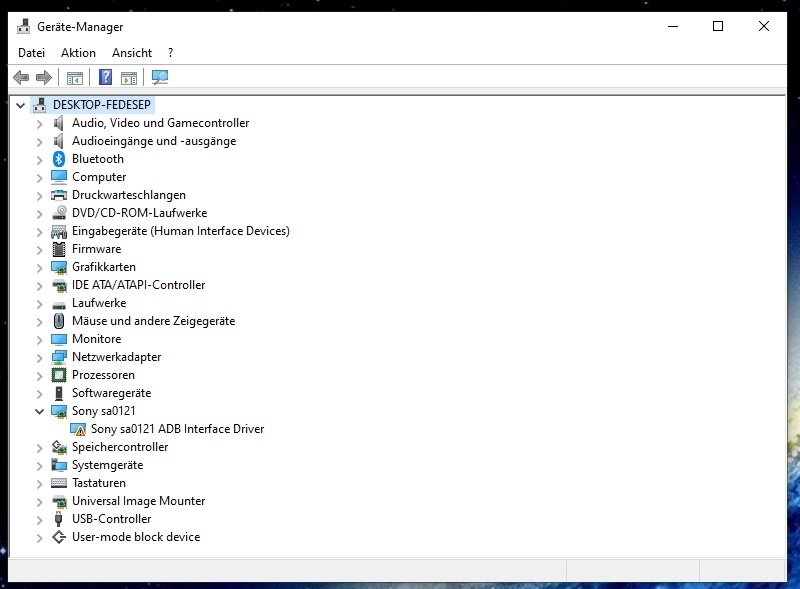Click the scan for hardware changes icon

pos(160,78)
